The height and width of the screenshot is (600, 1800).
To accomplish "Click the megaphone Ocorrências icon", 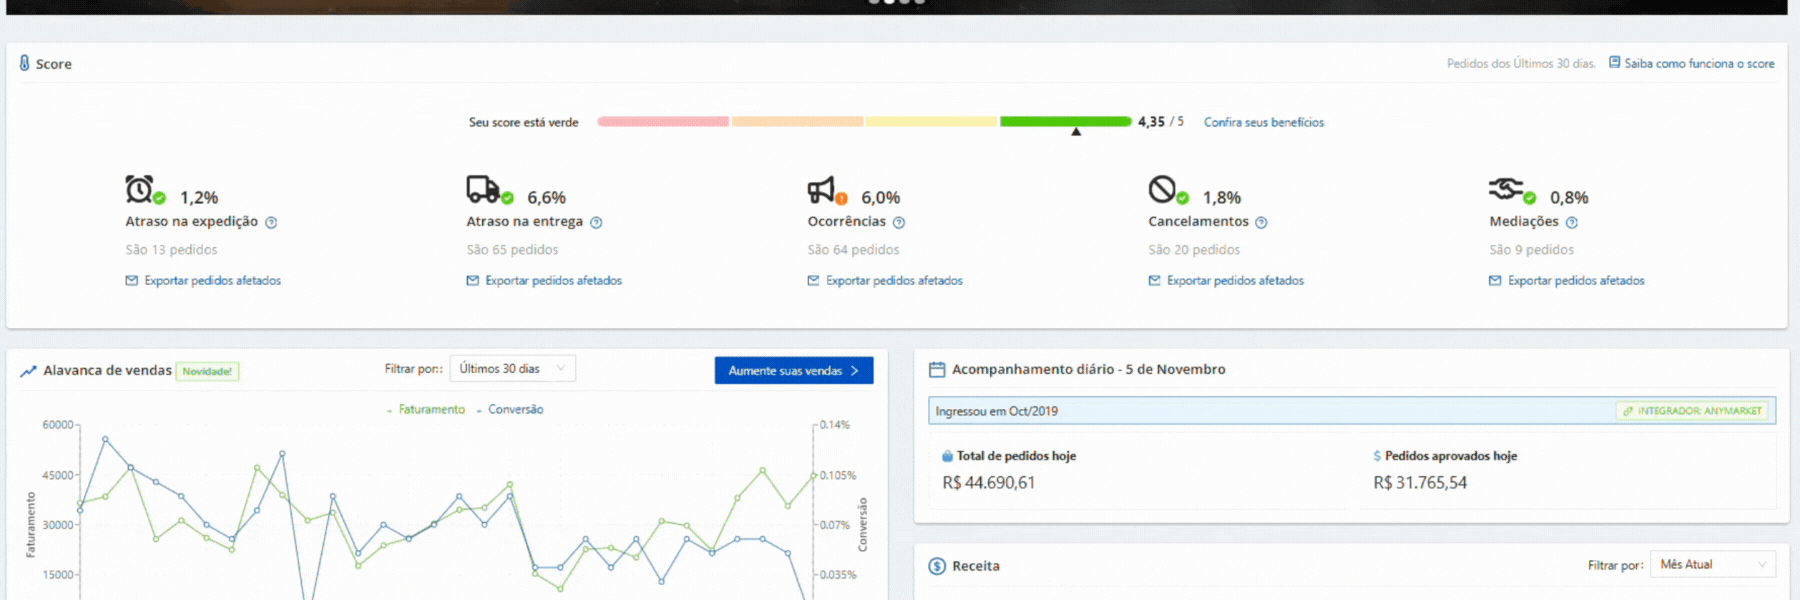I will (x=821, y=189).
